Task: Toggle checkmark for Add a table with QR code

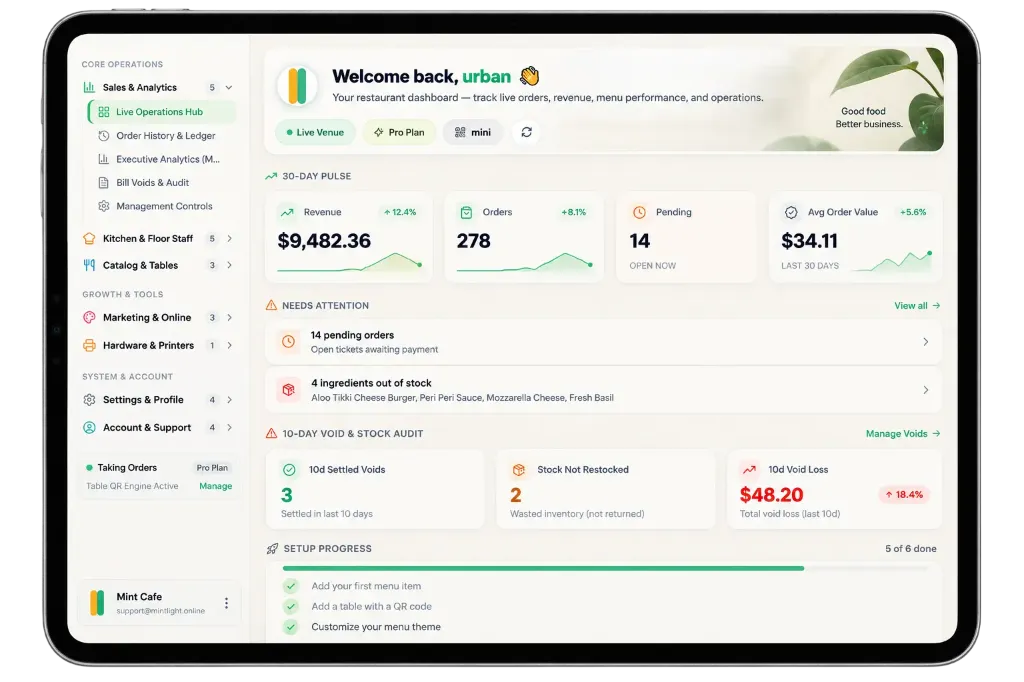Action: click(x=291, y=606)
